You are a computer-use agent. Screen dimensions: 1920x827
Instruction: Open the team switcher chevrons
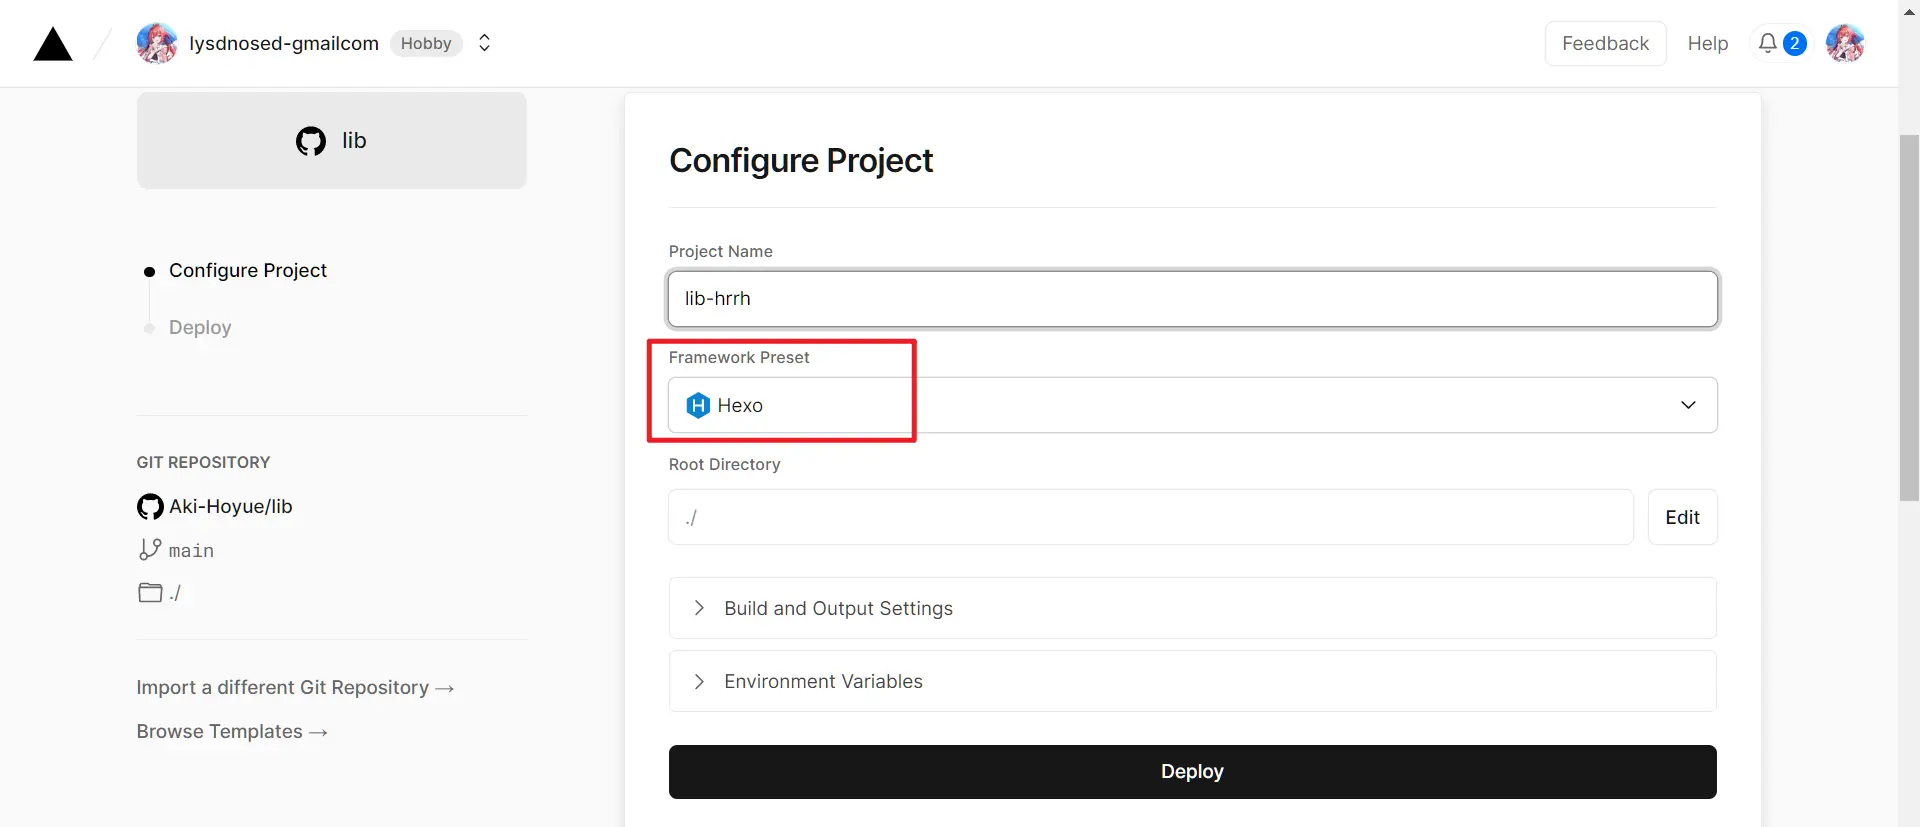pos(485,43)
